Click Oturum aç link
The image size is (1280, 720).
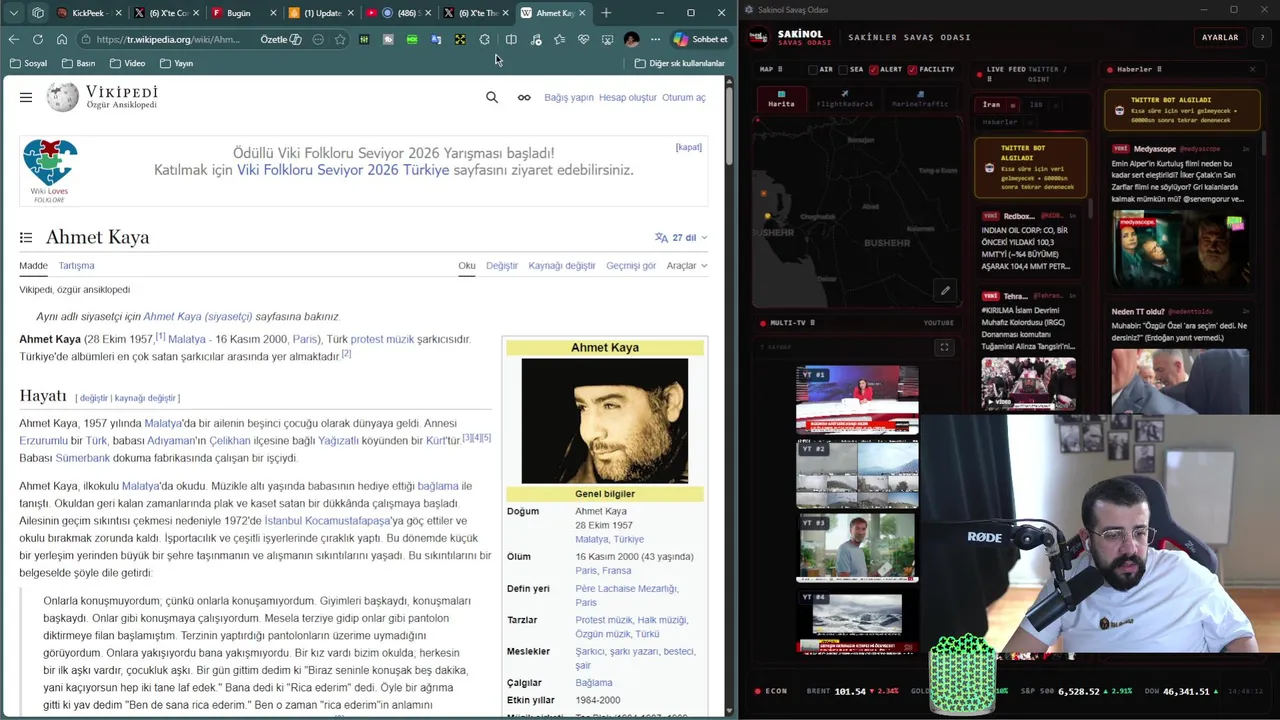pyautogui.click(x=684, y=97)
